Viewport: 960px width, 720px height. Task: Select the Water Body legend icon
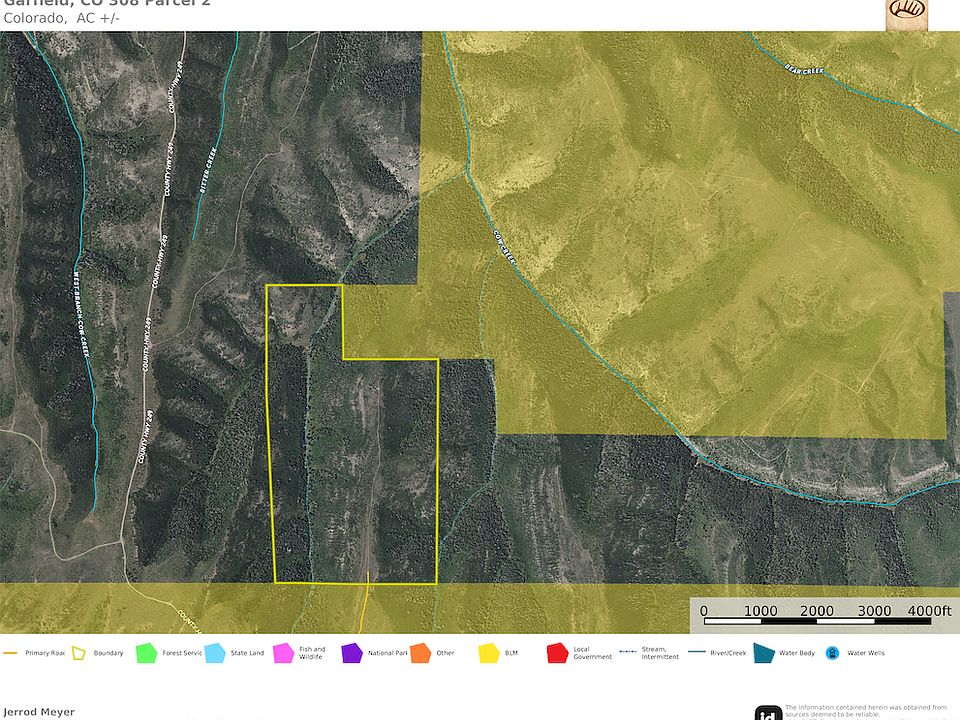click(x=765, y=652)
